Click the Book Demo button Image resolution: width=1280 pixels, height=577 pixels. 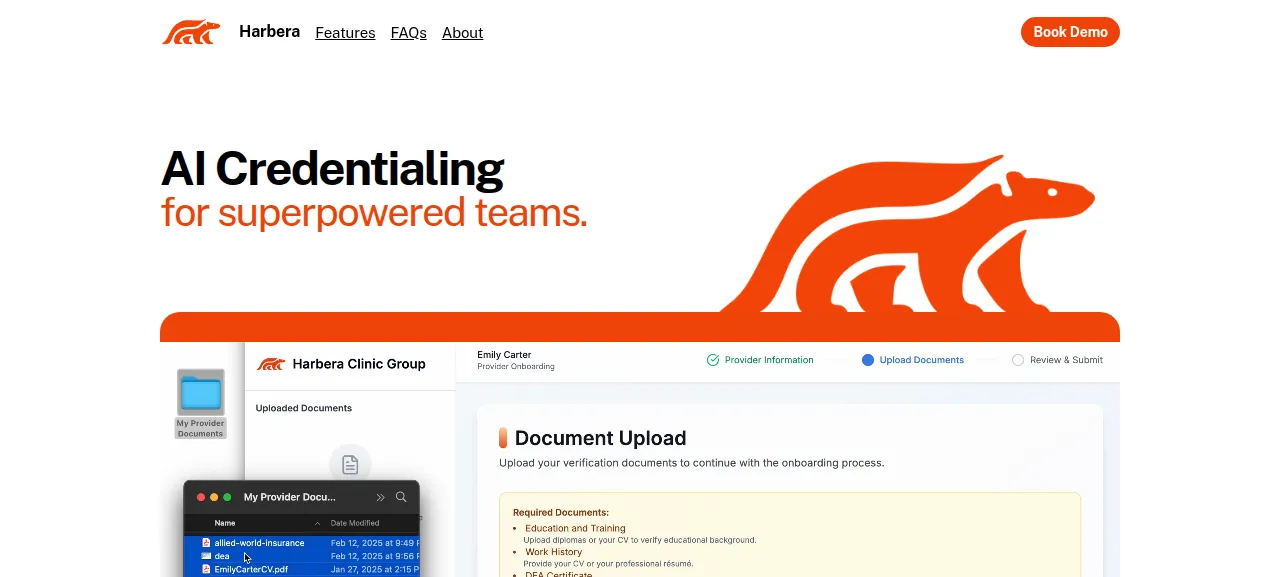[x=1070, y=32]
